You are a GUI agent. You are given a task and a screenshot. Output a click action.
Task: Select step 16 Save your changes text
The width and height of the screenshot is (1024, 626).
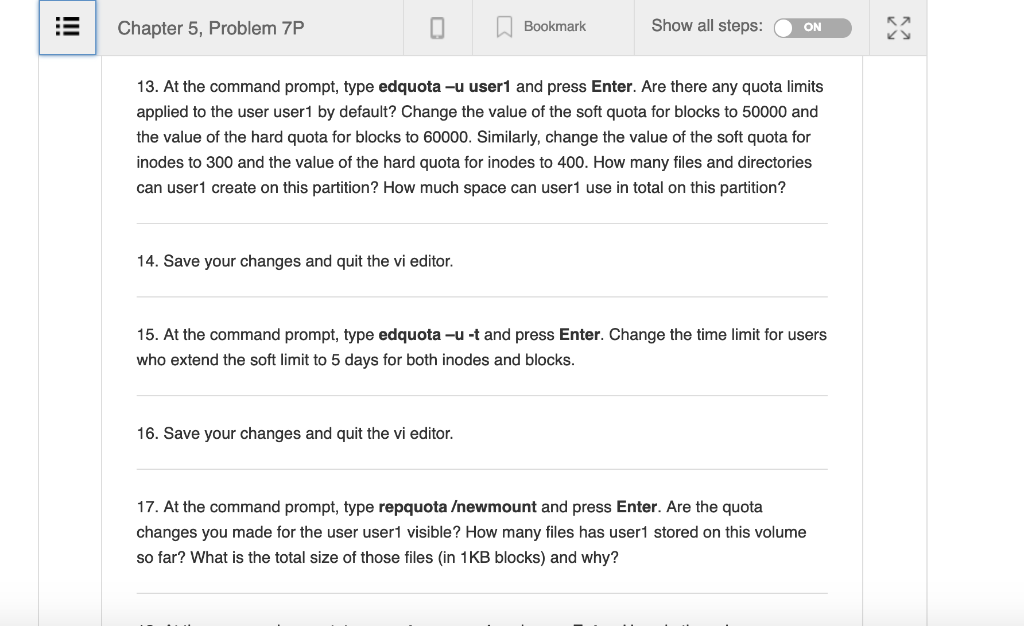click(x=295, y=433)
